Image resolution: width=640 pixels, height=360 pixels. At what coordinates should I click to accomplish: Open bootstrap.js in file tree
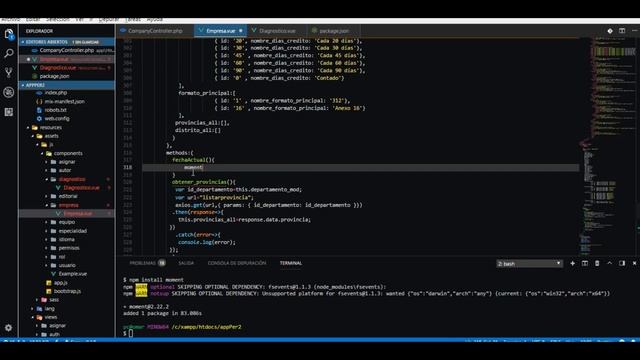point(67,291)
